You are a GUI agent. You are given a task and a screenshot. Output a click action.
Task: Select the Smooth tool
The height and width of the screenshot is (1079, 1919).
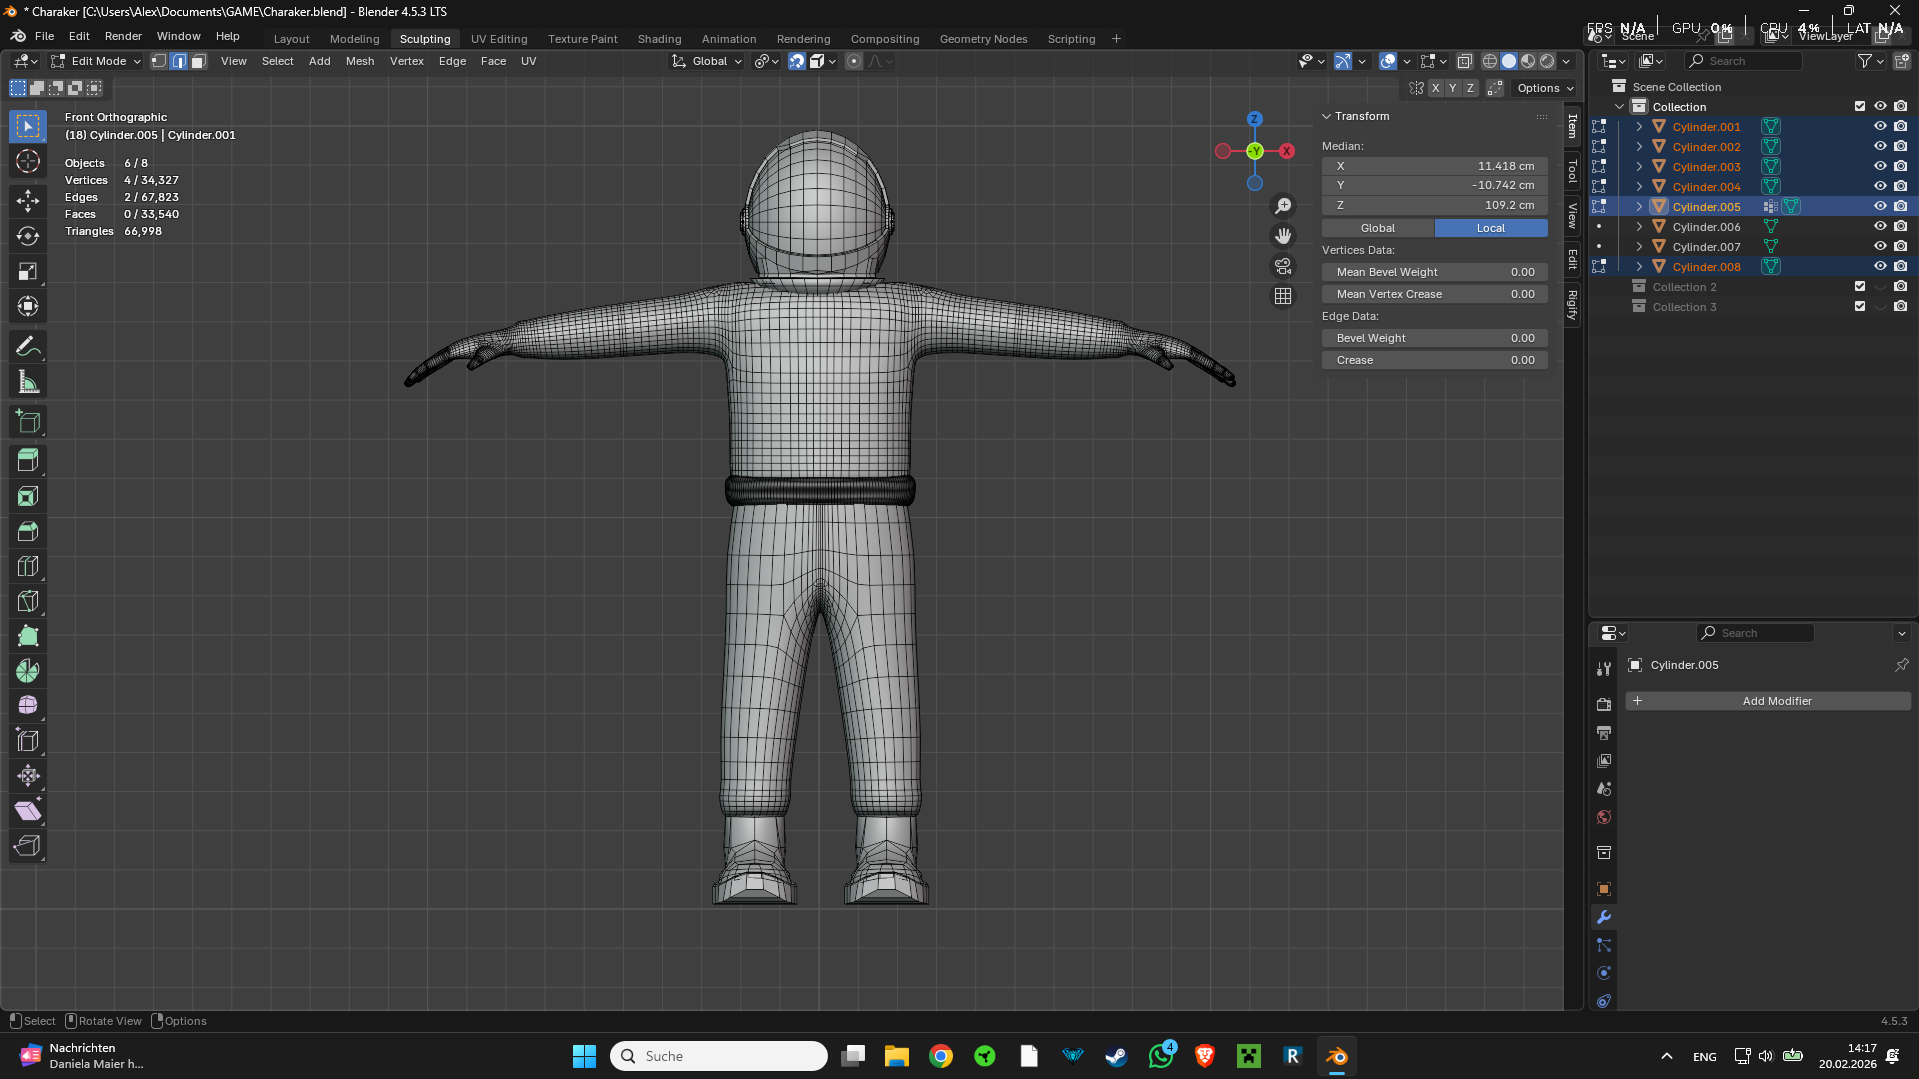[x=28, y=706]
